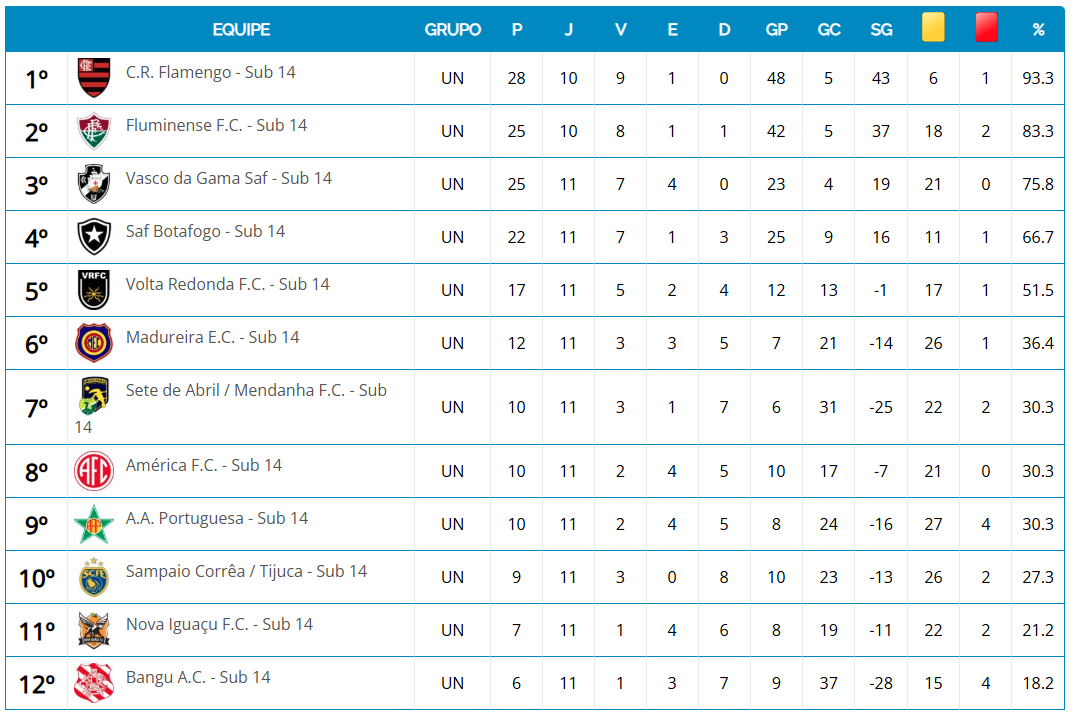This screenshot has height=721, width=1073.
Task: Click the yellow card column header
Action: click(933, 28)
